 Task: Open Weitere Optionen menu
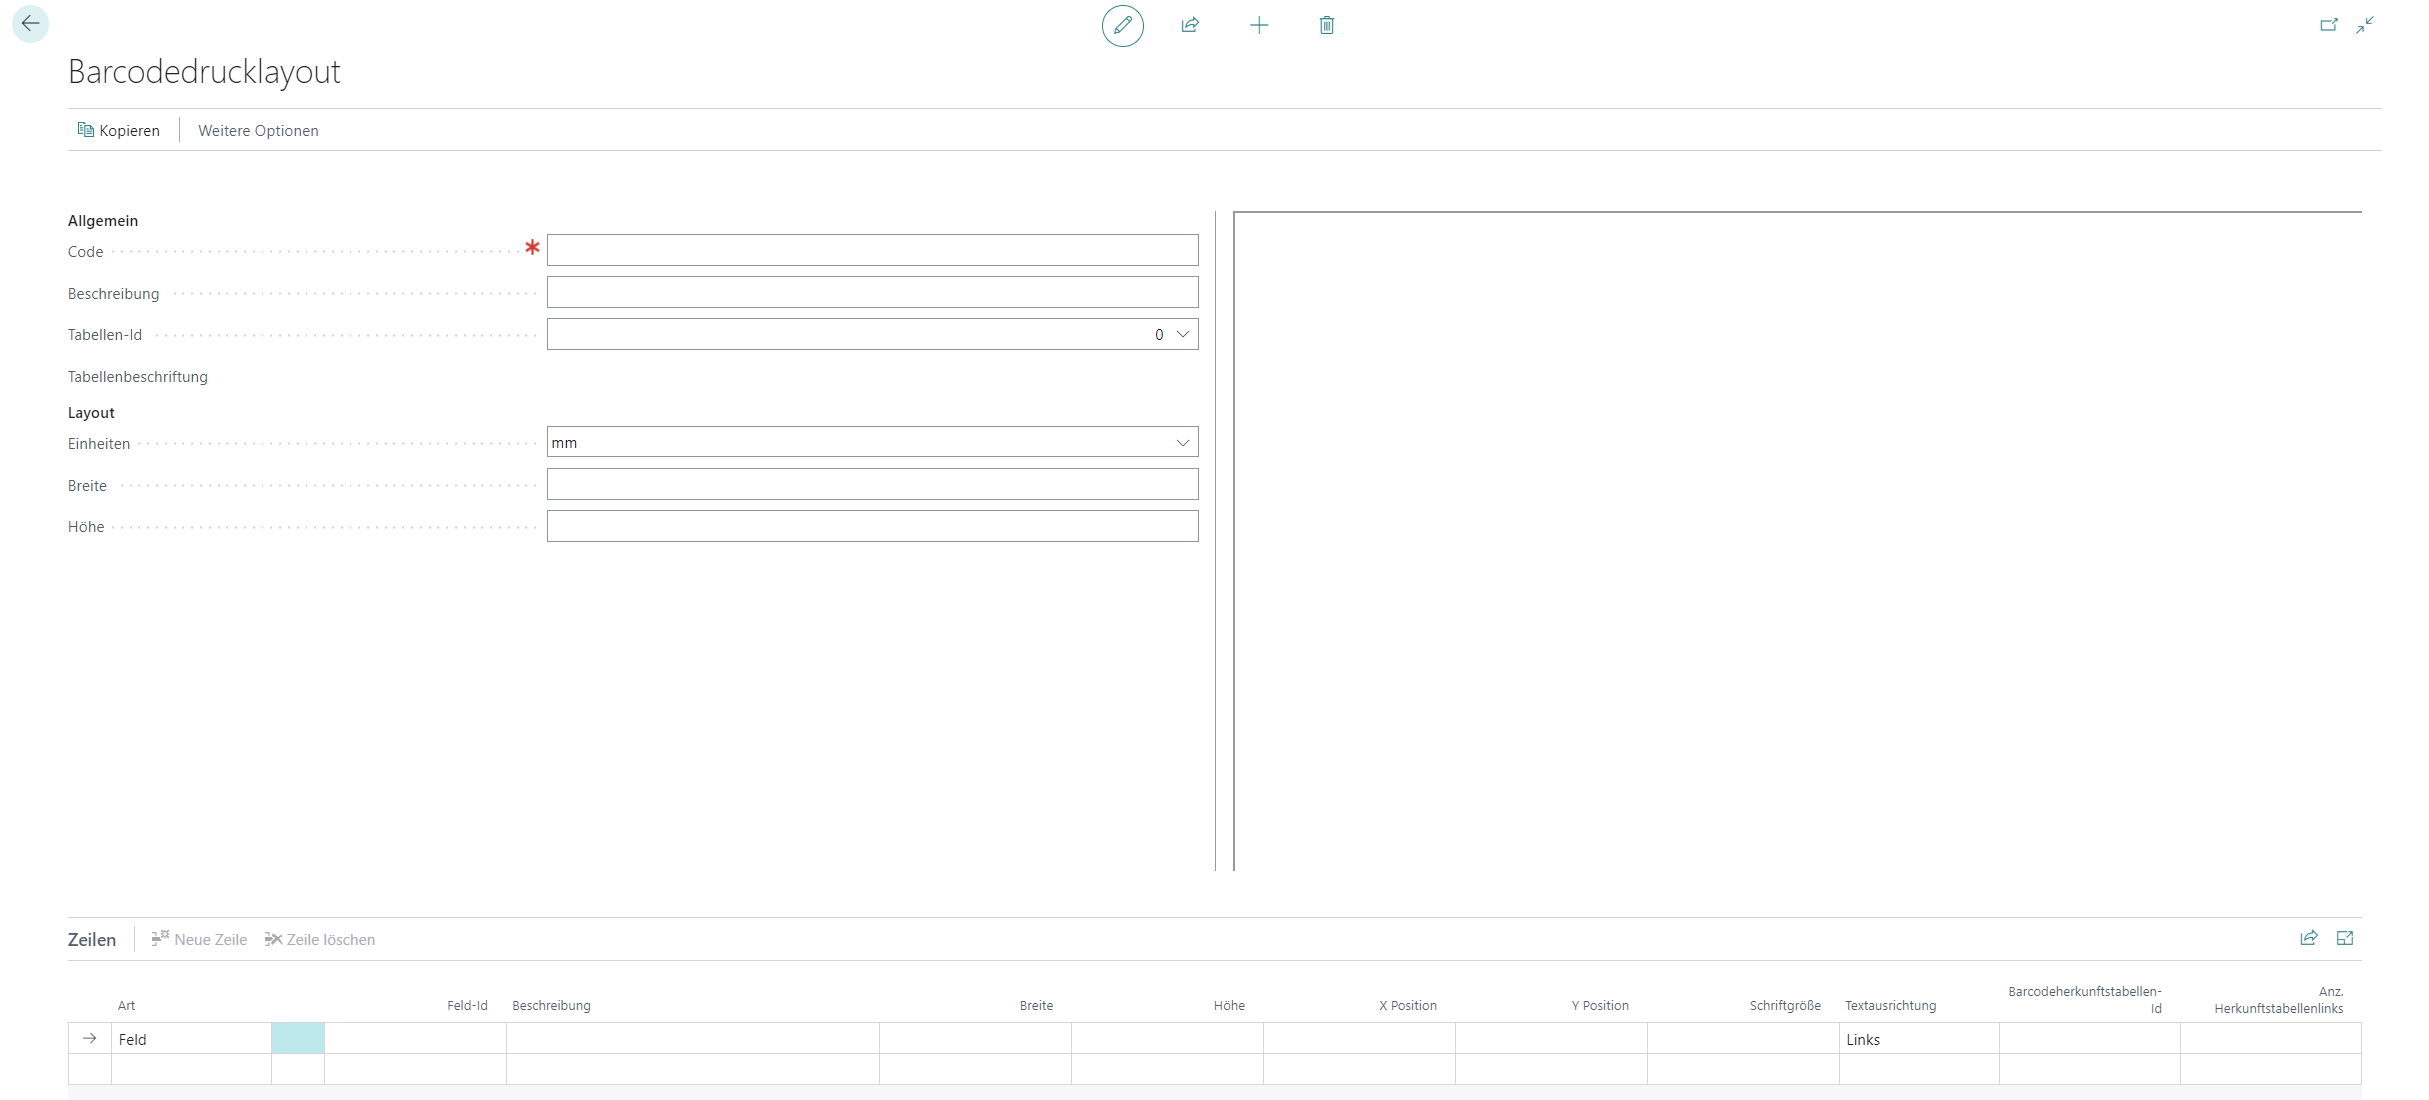[258, 130]
